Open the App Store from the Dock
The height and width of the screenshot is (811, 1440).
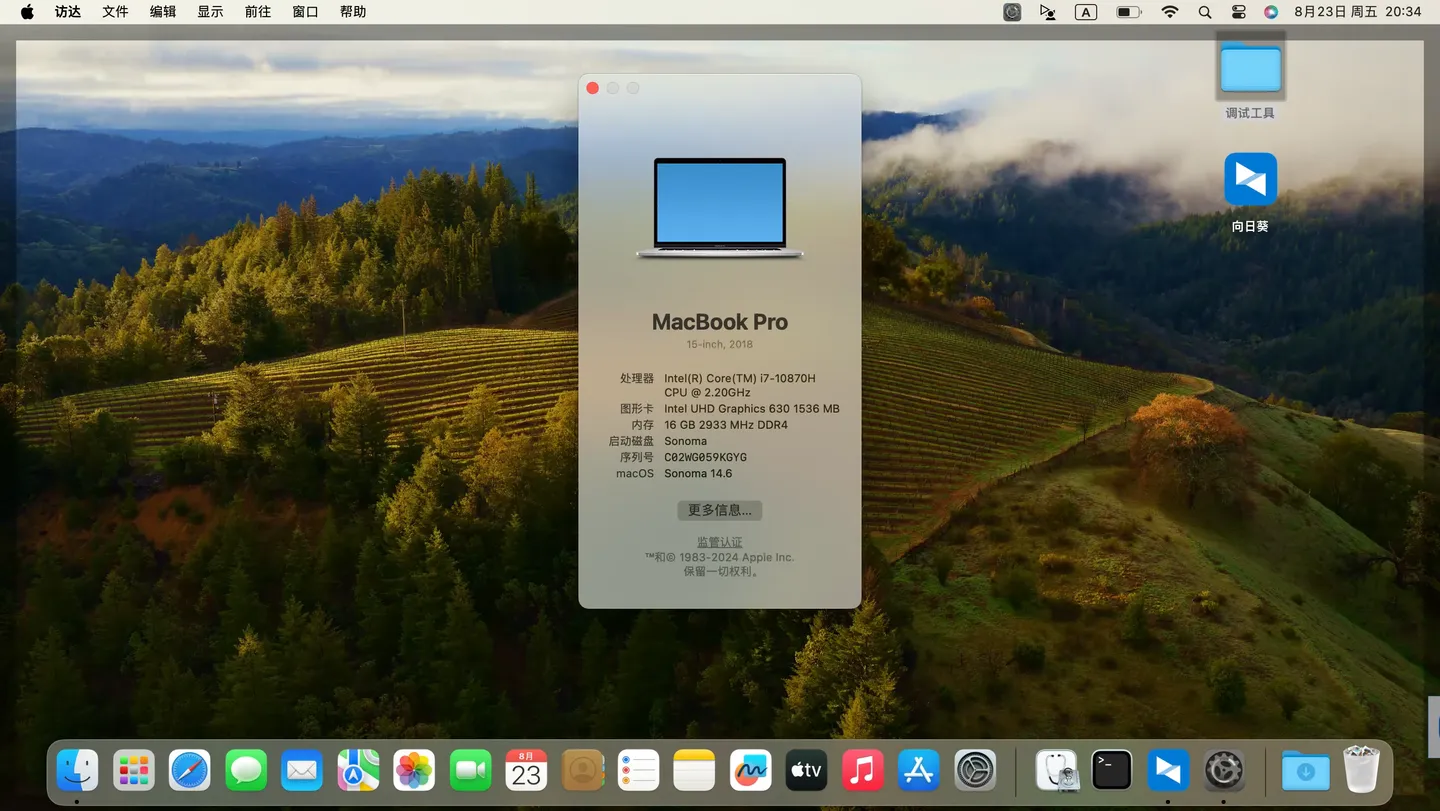click(918, 770)
